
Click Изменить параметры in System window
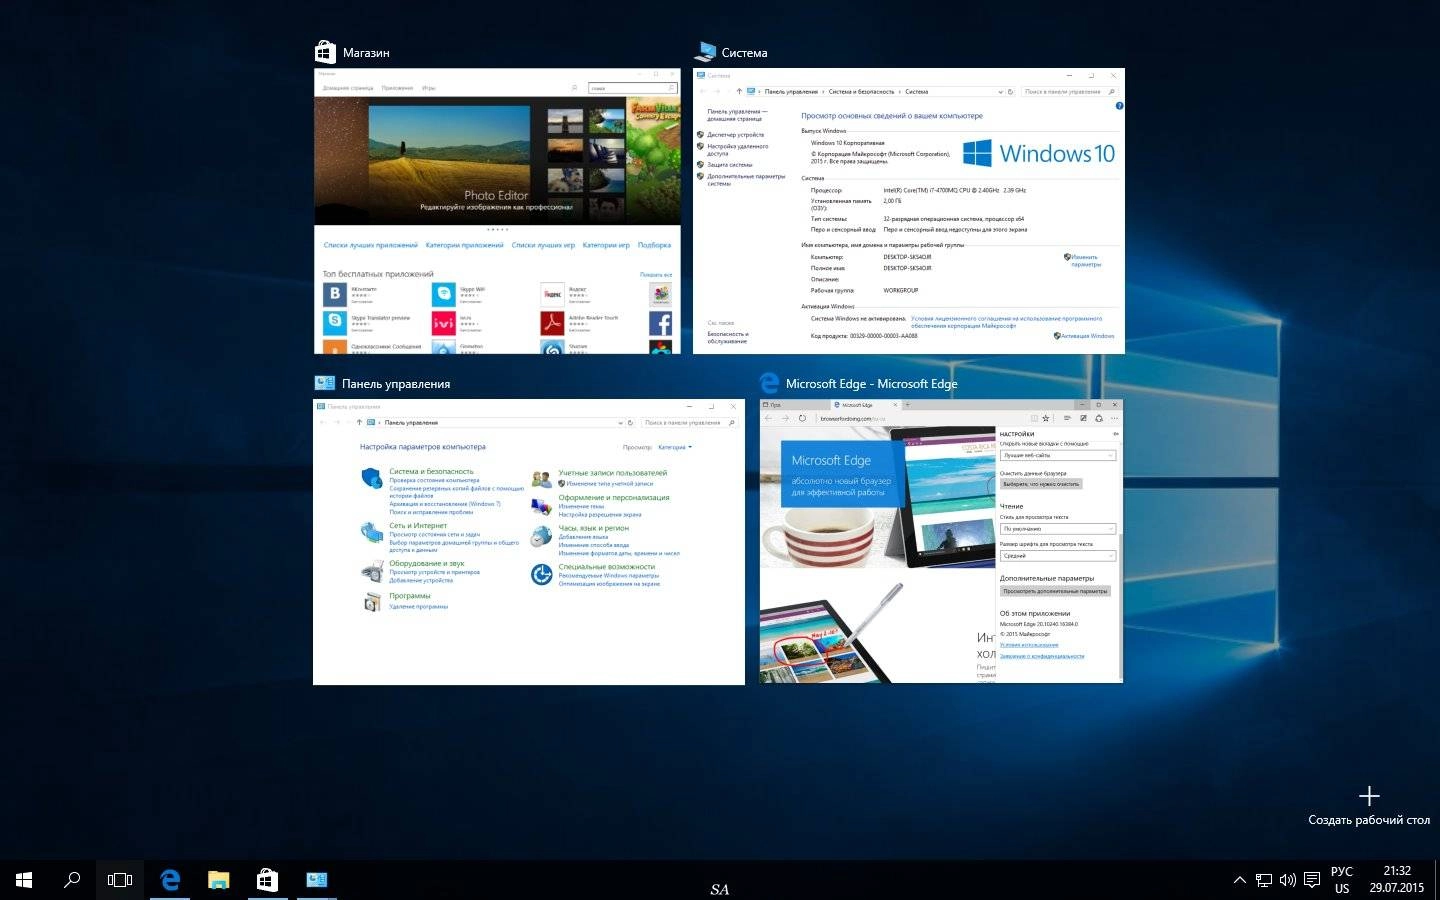pyautogui.click(x=1084, y=261)
